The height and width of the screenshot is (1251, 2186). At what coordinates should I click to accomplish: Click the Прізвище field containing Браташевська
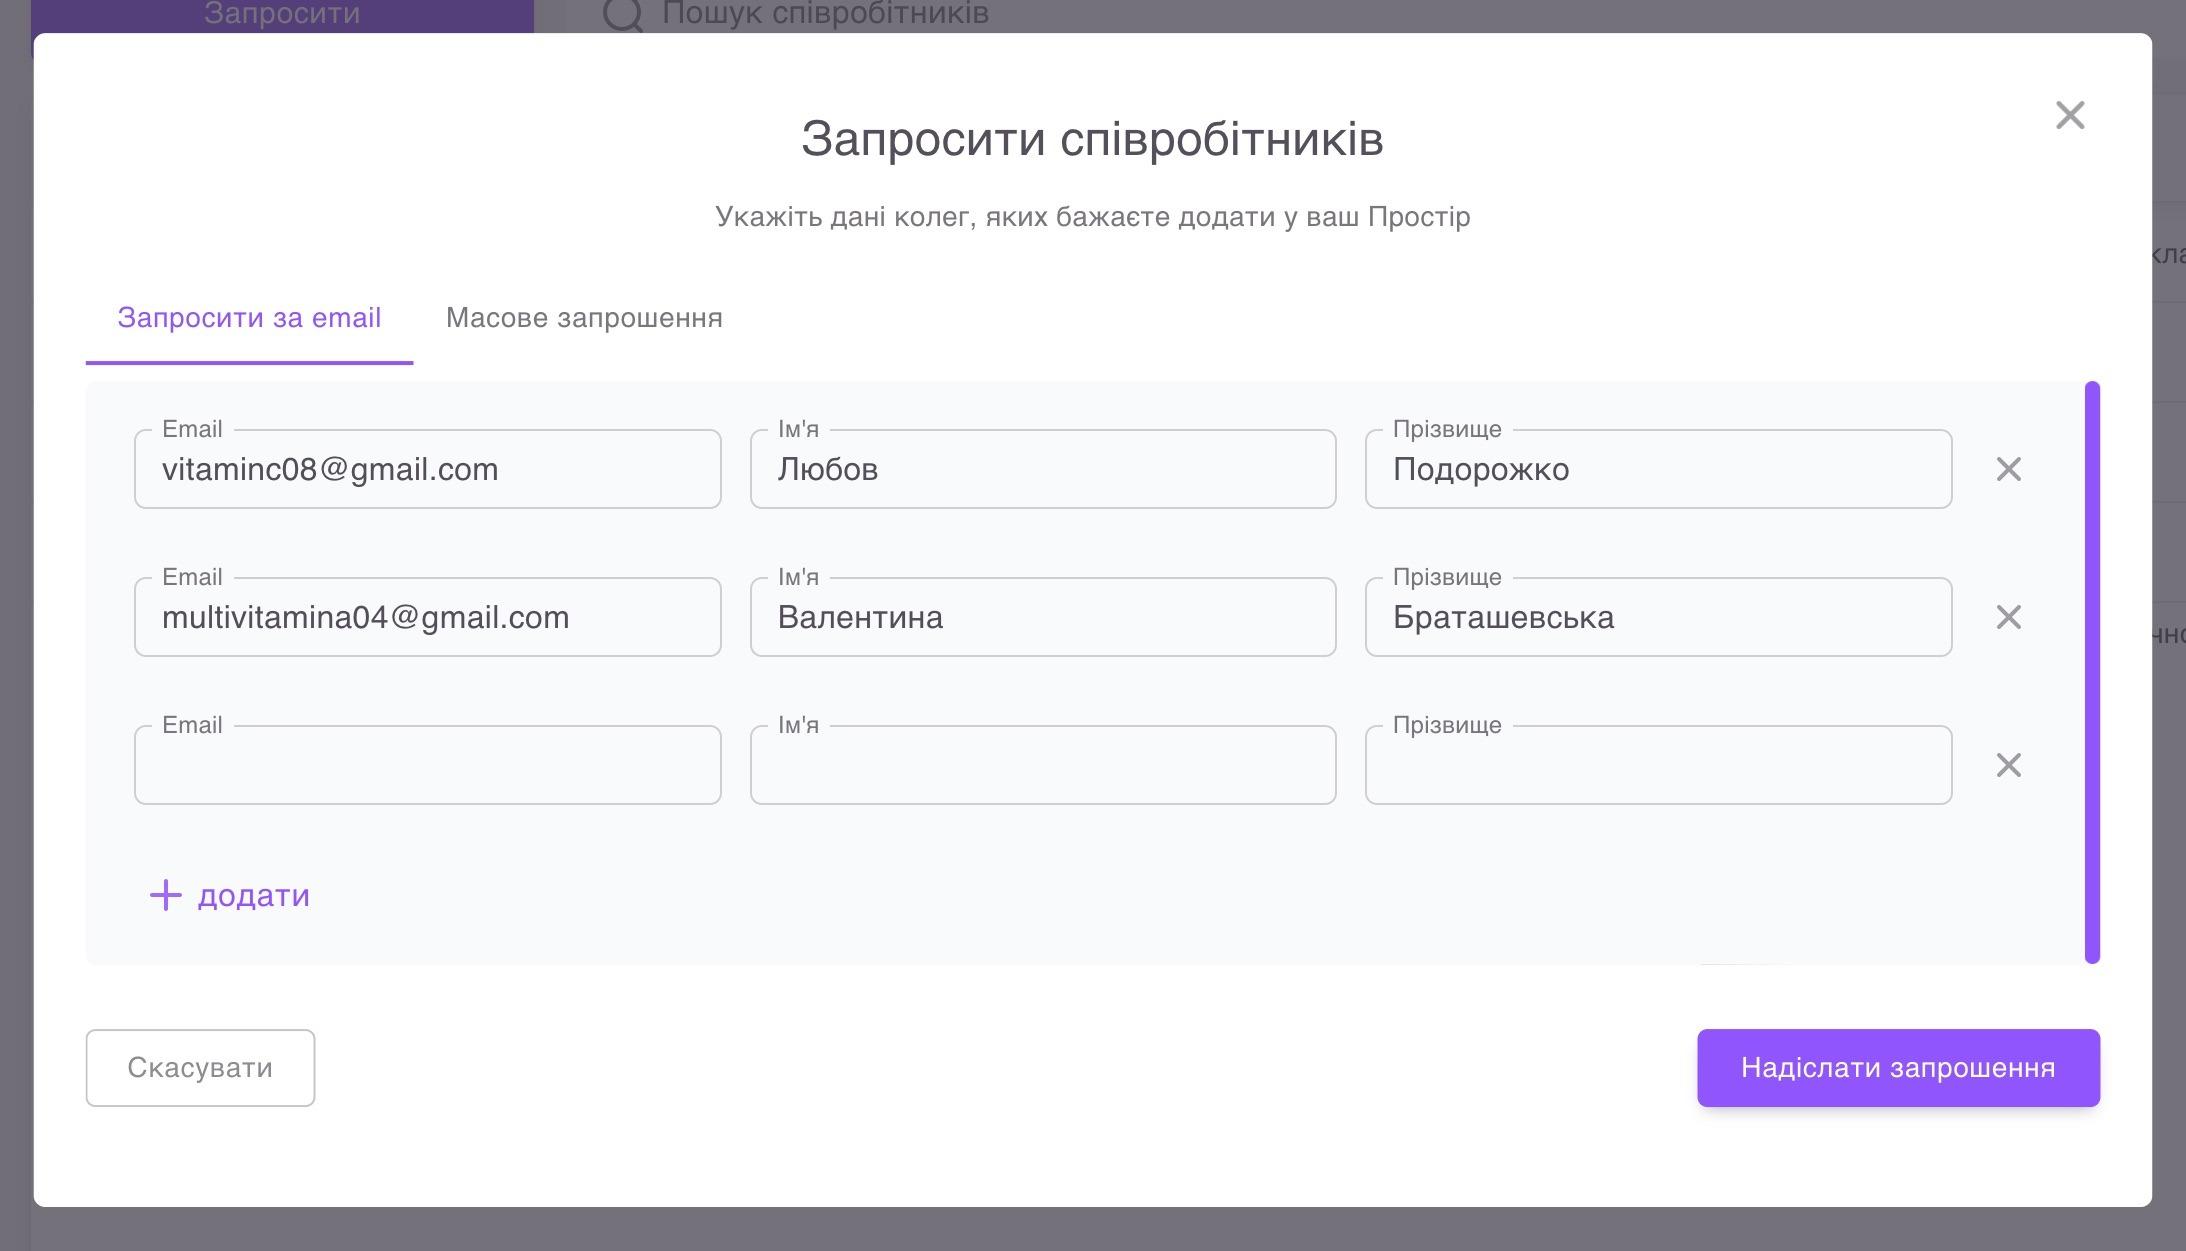[1657, 617]
